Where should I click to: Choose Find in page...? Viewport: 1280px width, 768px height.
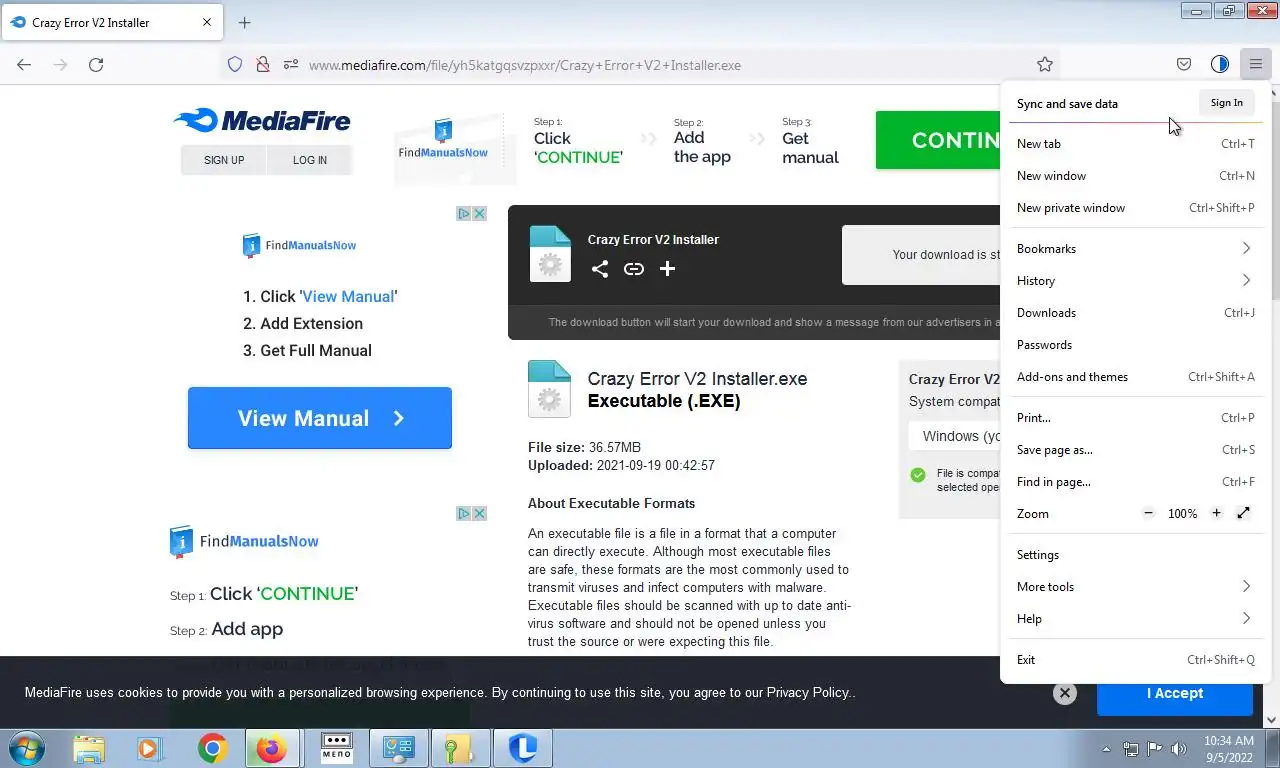click(1135, 481)
